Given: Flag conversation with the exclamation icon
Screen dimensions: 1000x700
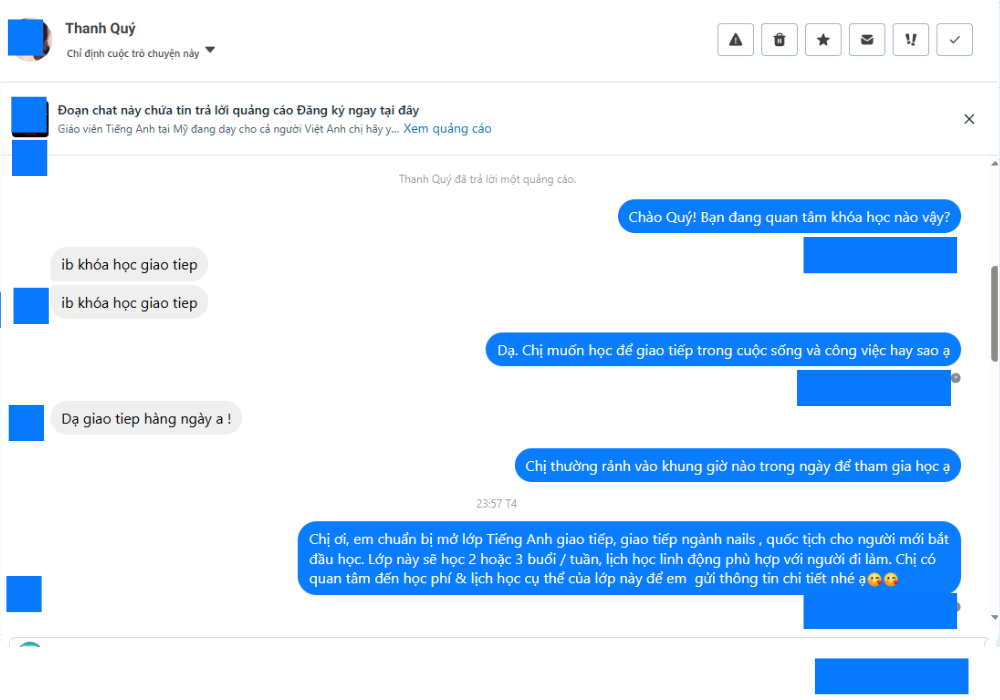Looking at the screenshot, I should pos(911,40).
